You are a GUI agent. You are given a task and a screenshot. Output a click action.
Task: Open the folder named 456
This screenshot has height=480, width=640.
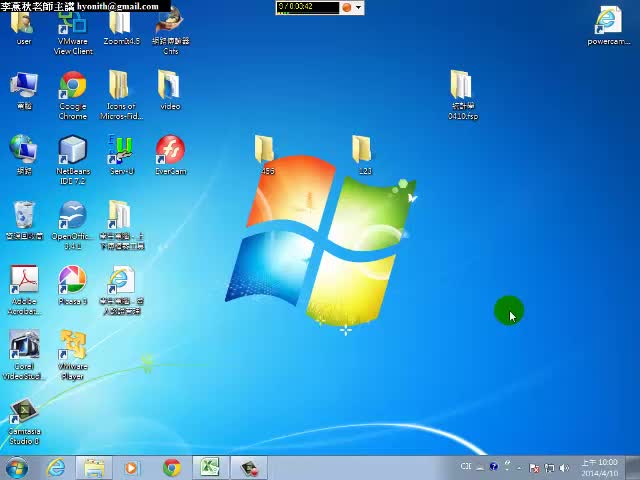[265, 155]
